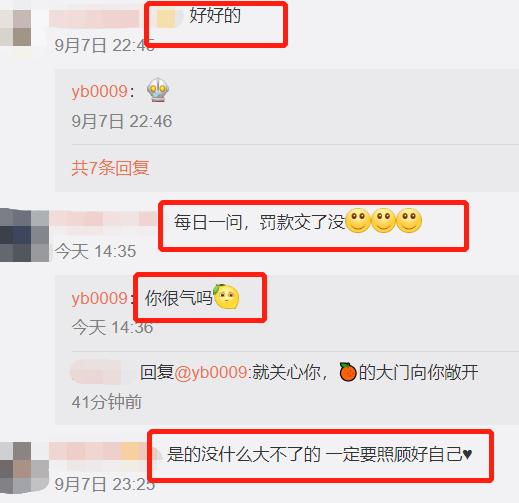Image resolution: width=519 pixels, height=503 pixels.
Task: Click the heart symbol after 照顾好自己
Action: pos(467,454)
